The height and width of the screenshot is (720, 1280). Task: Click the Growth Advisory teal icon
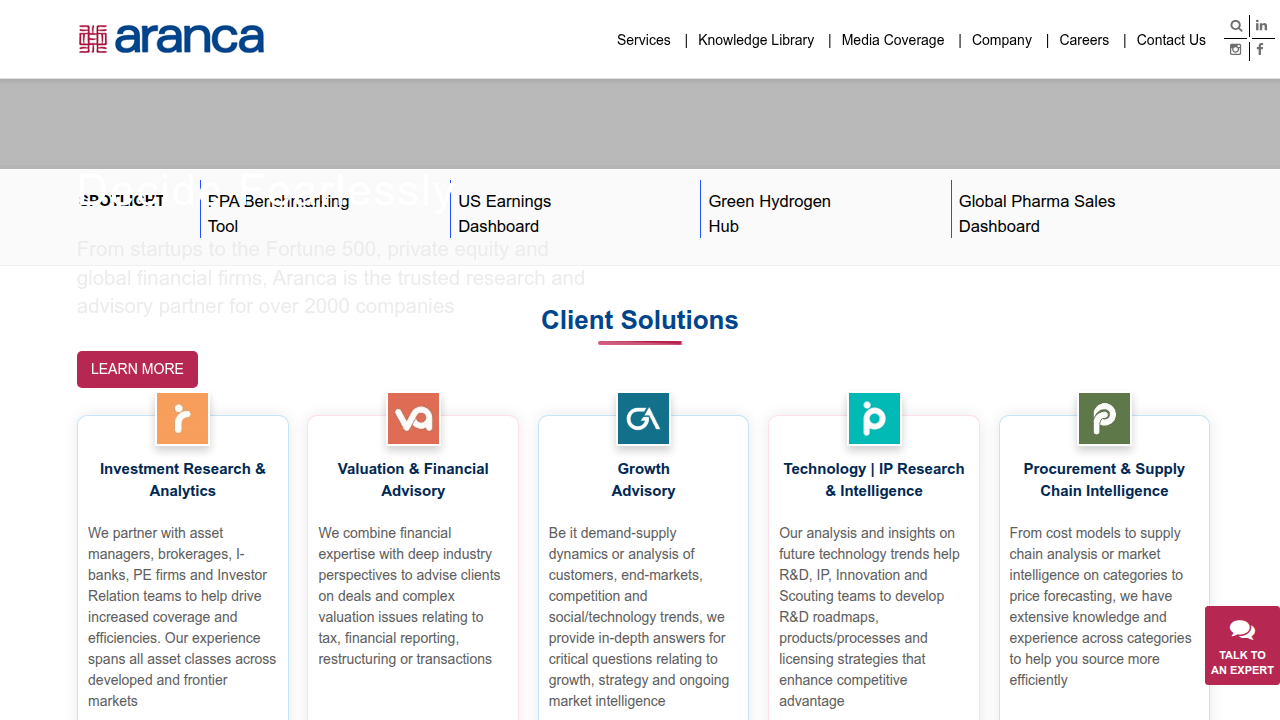pyautogui.click(x=643, y=418)
